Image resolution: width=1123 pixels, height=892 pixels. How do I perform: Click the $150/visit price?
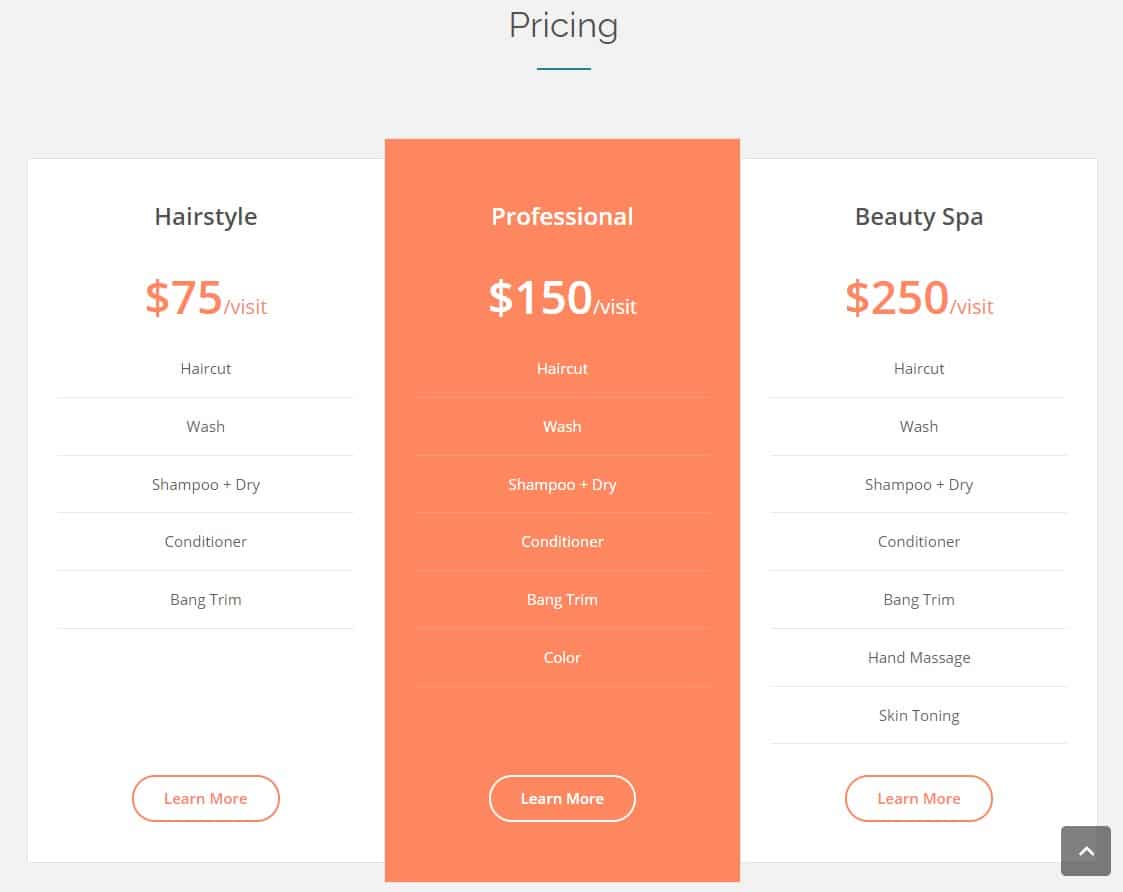[562, 298]
